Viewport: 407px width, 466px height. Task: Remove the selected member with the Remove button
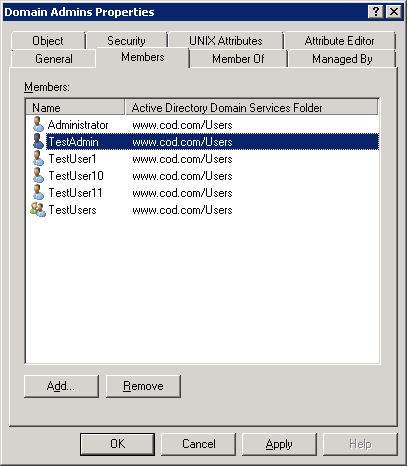click(x=143, y=386)
